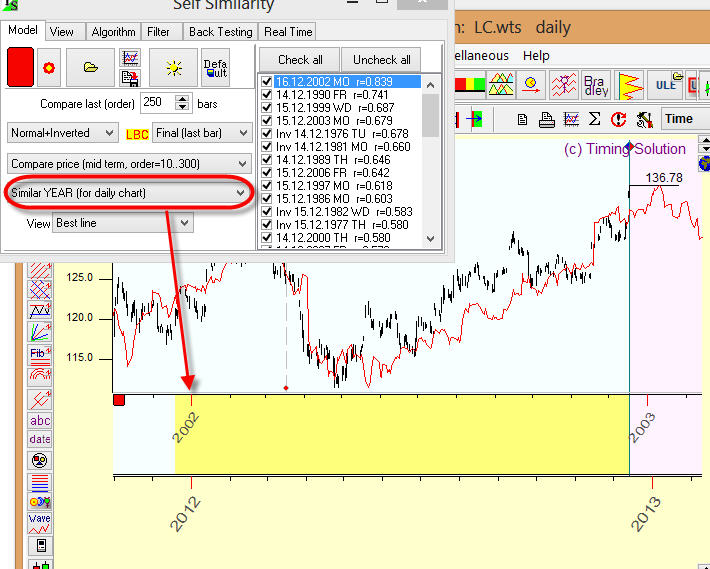710x569 pixels.
Task: Click the large red color button
Action: (x=20, y=68)
